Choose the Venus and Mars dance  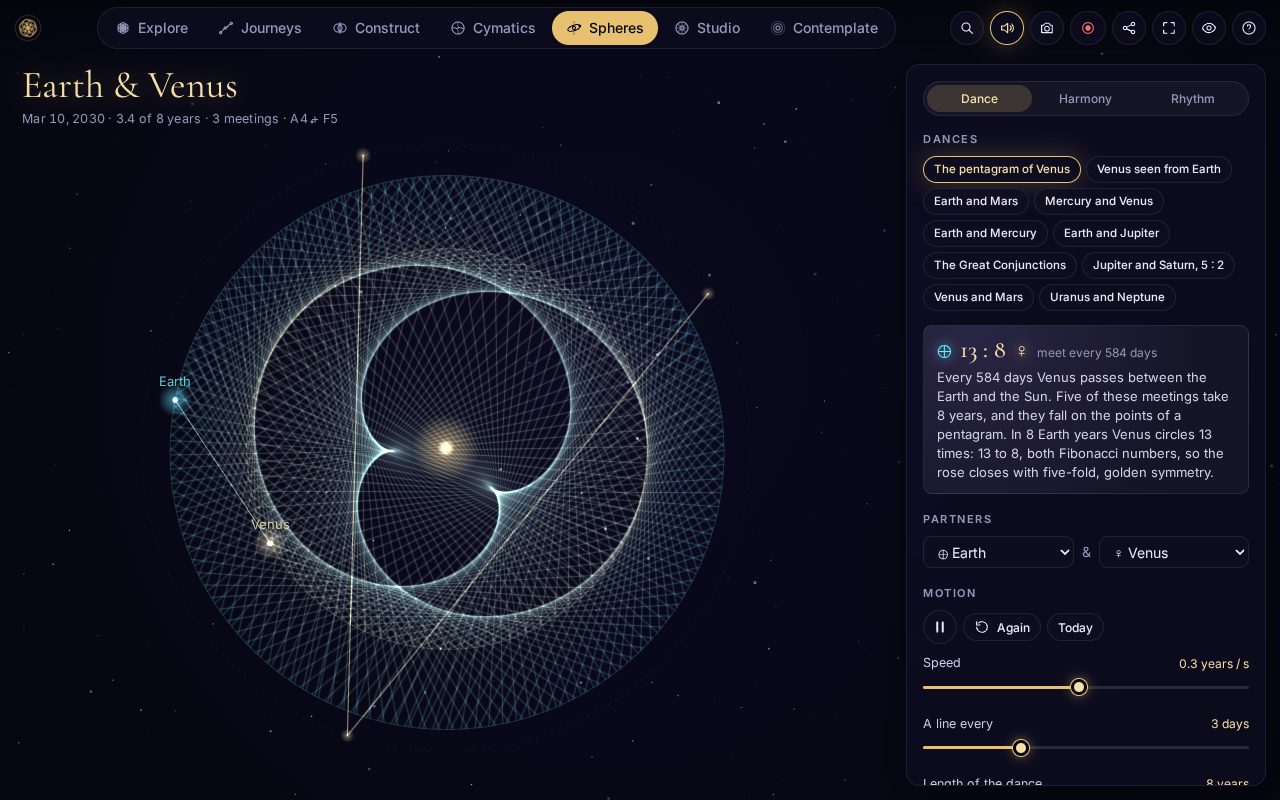click(978, 297)
